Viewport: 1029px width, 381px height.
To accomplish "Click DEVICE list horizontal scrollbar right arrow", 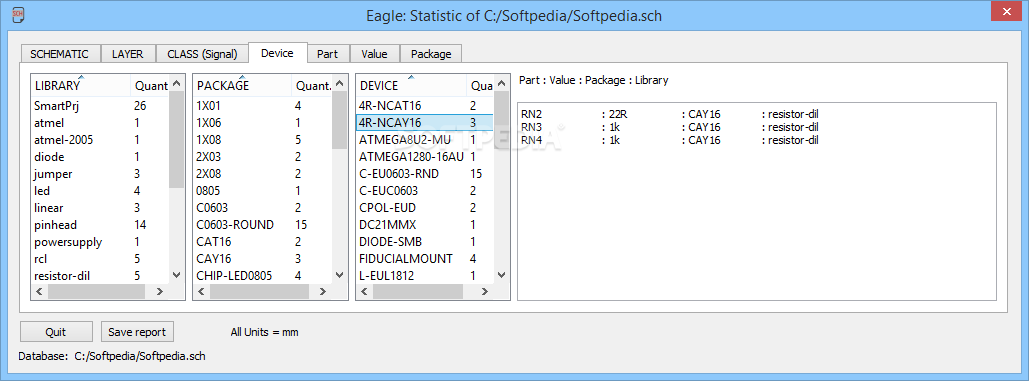I will point(484,292).
